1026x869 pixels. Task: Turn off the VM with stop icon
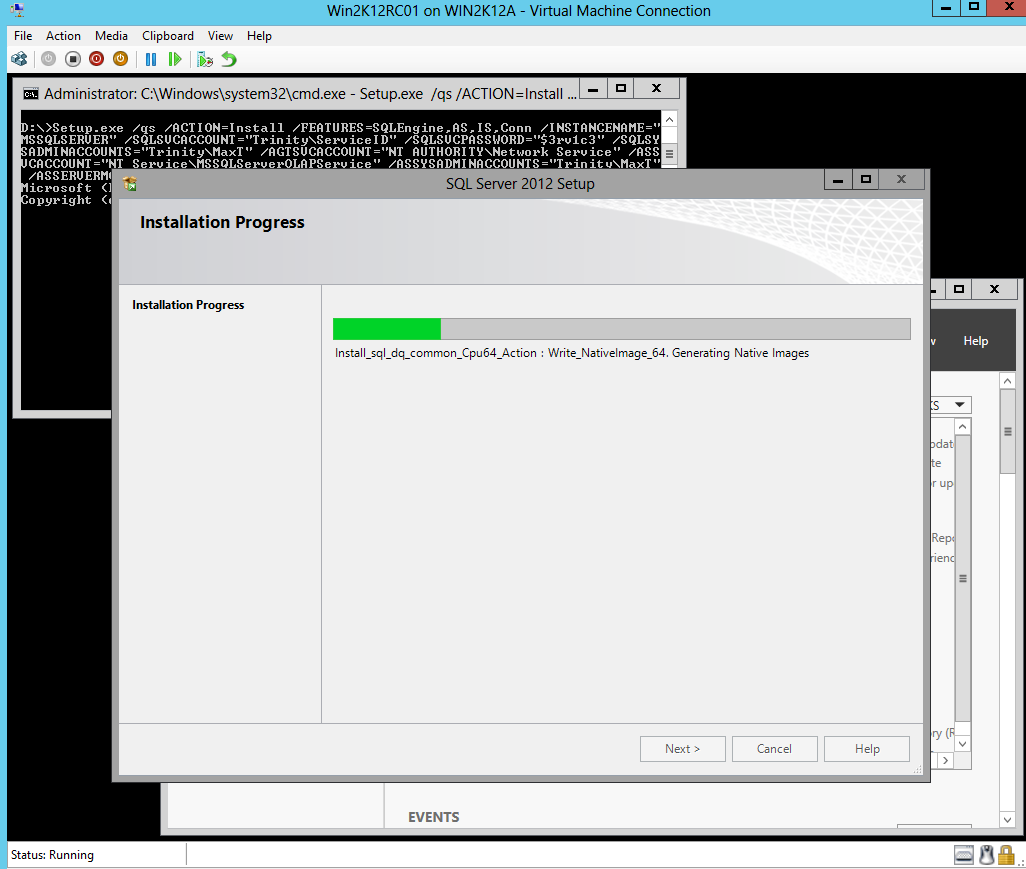(73, 60)
